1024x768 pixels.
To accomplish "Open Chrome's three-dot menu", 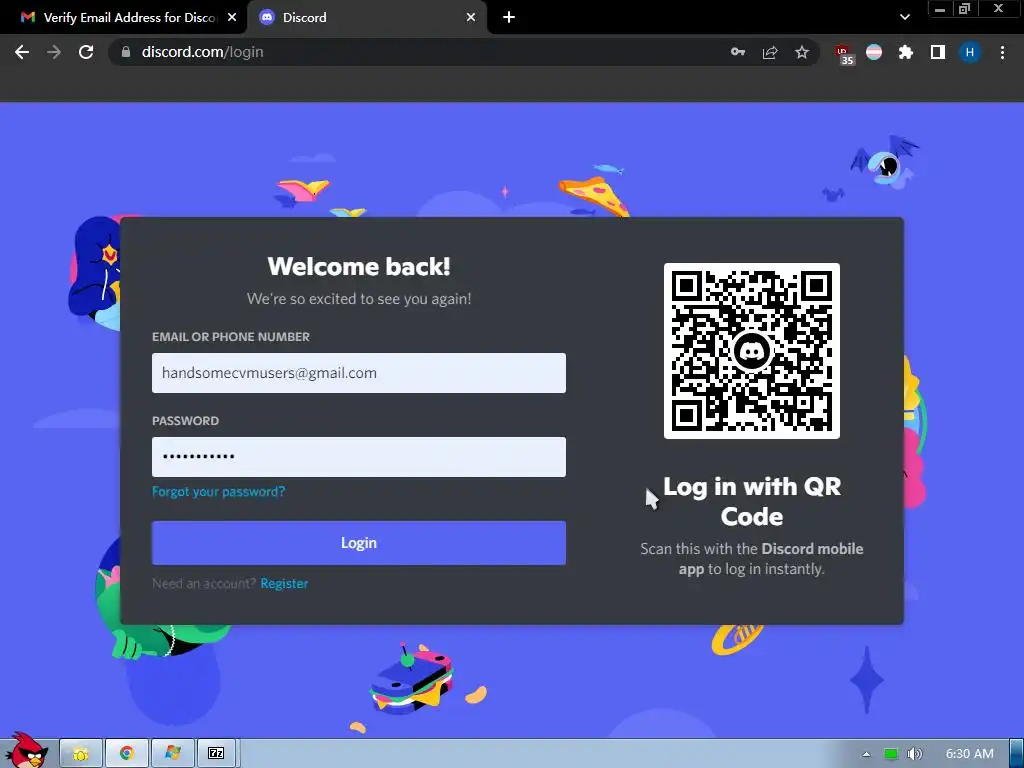I will click(x=1002, y=52).
